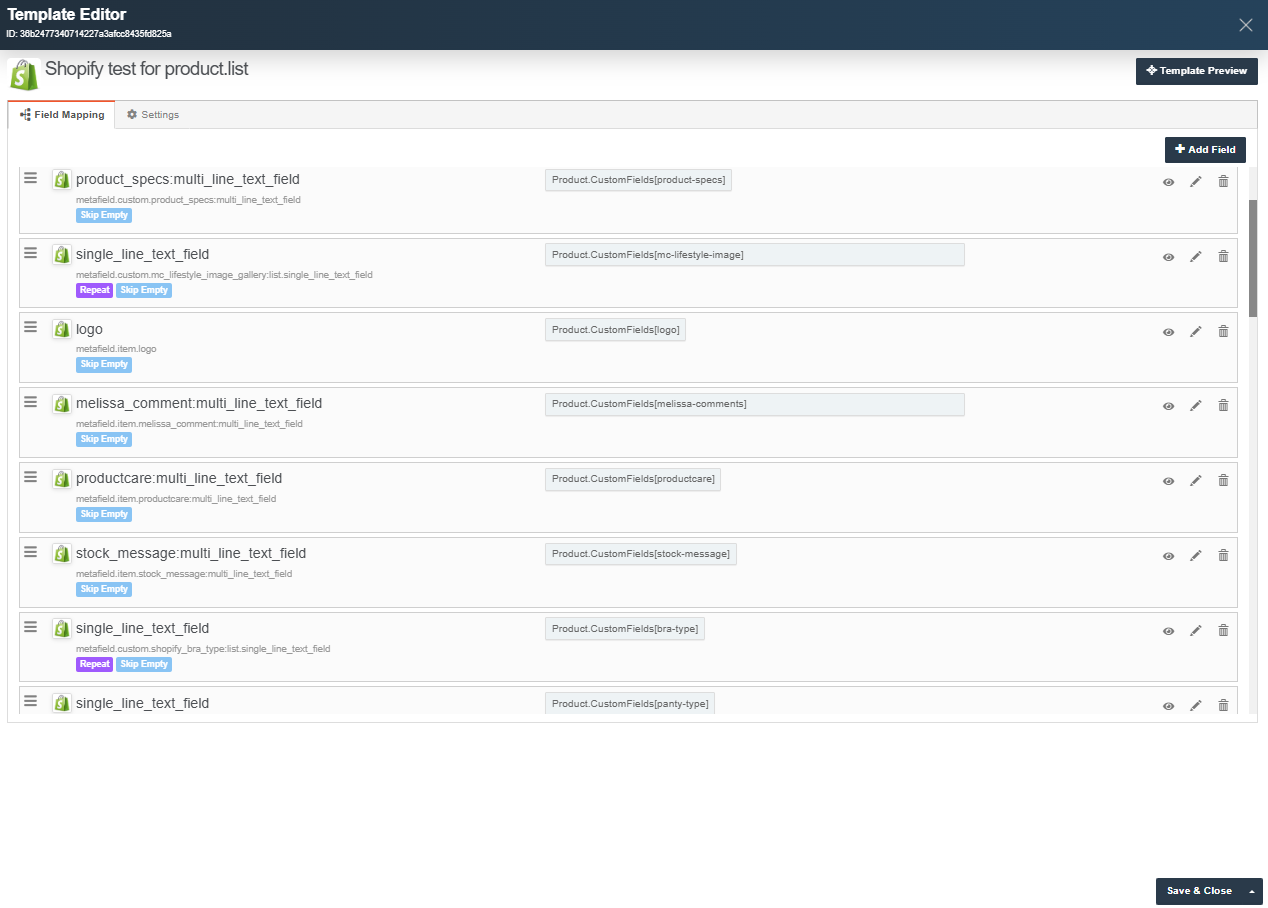Click Repeat badge on shopify_bra_type row

click(94, 664)
